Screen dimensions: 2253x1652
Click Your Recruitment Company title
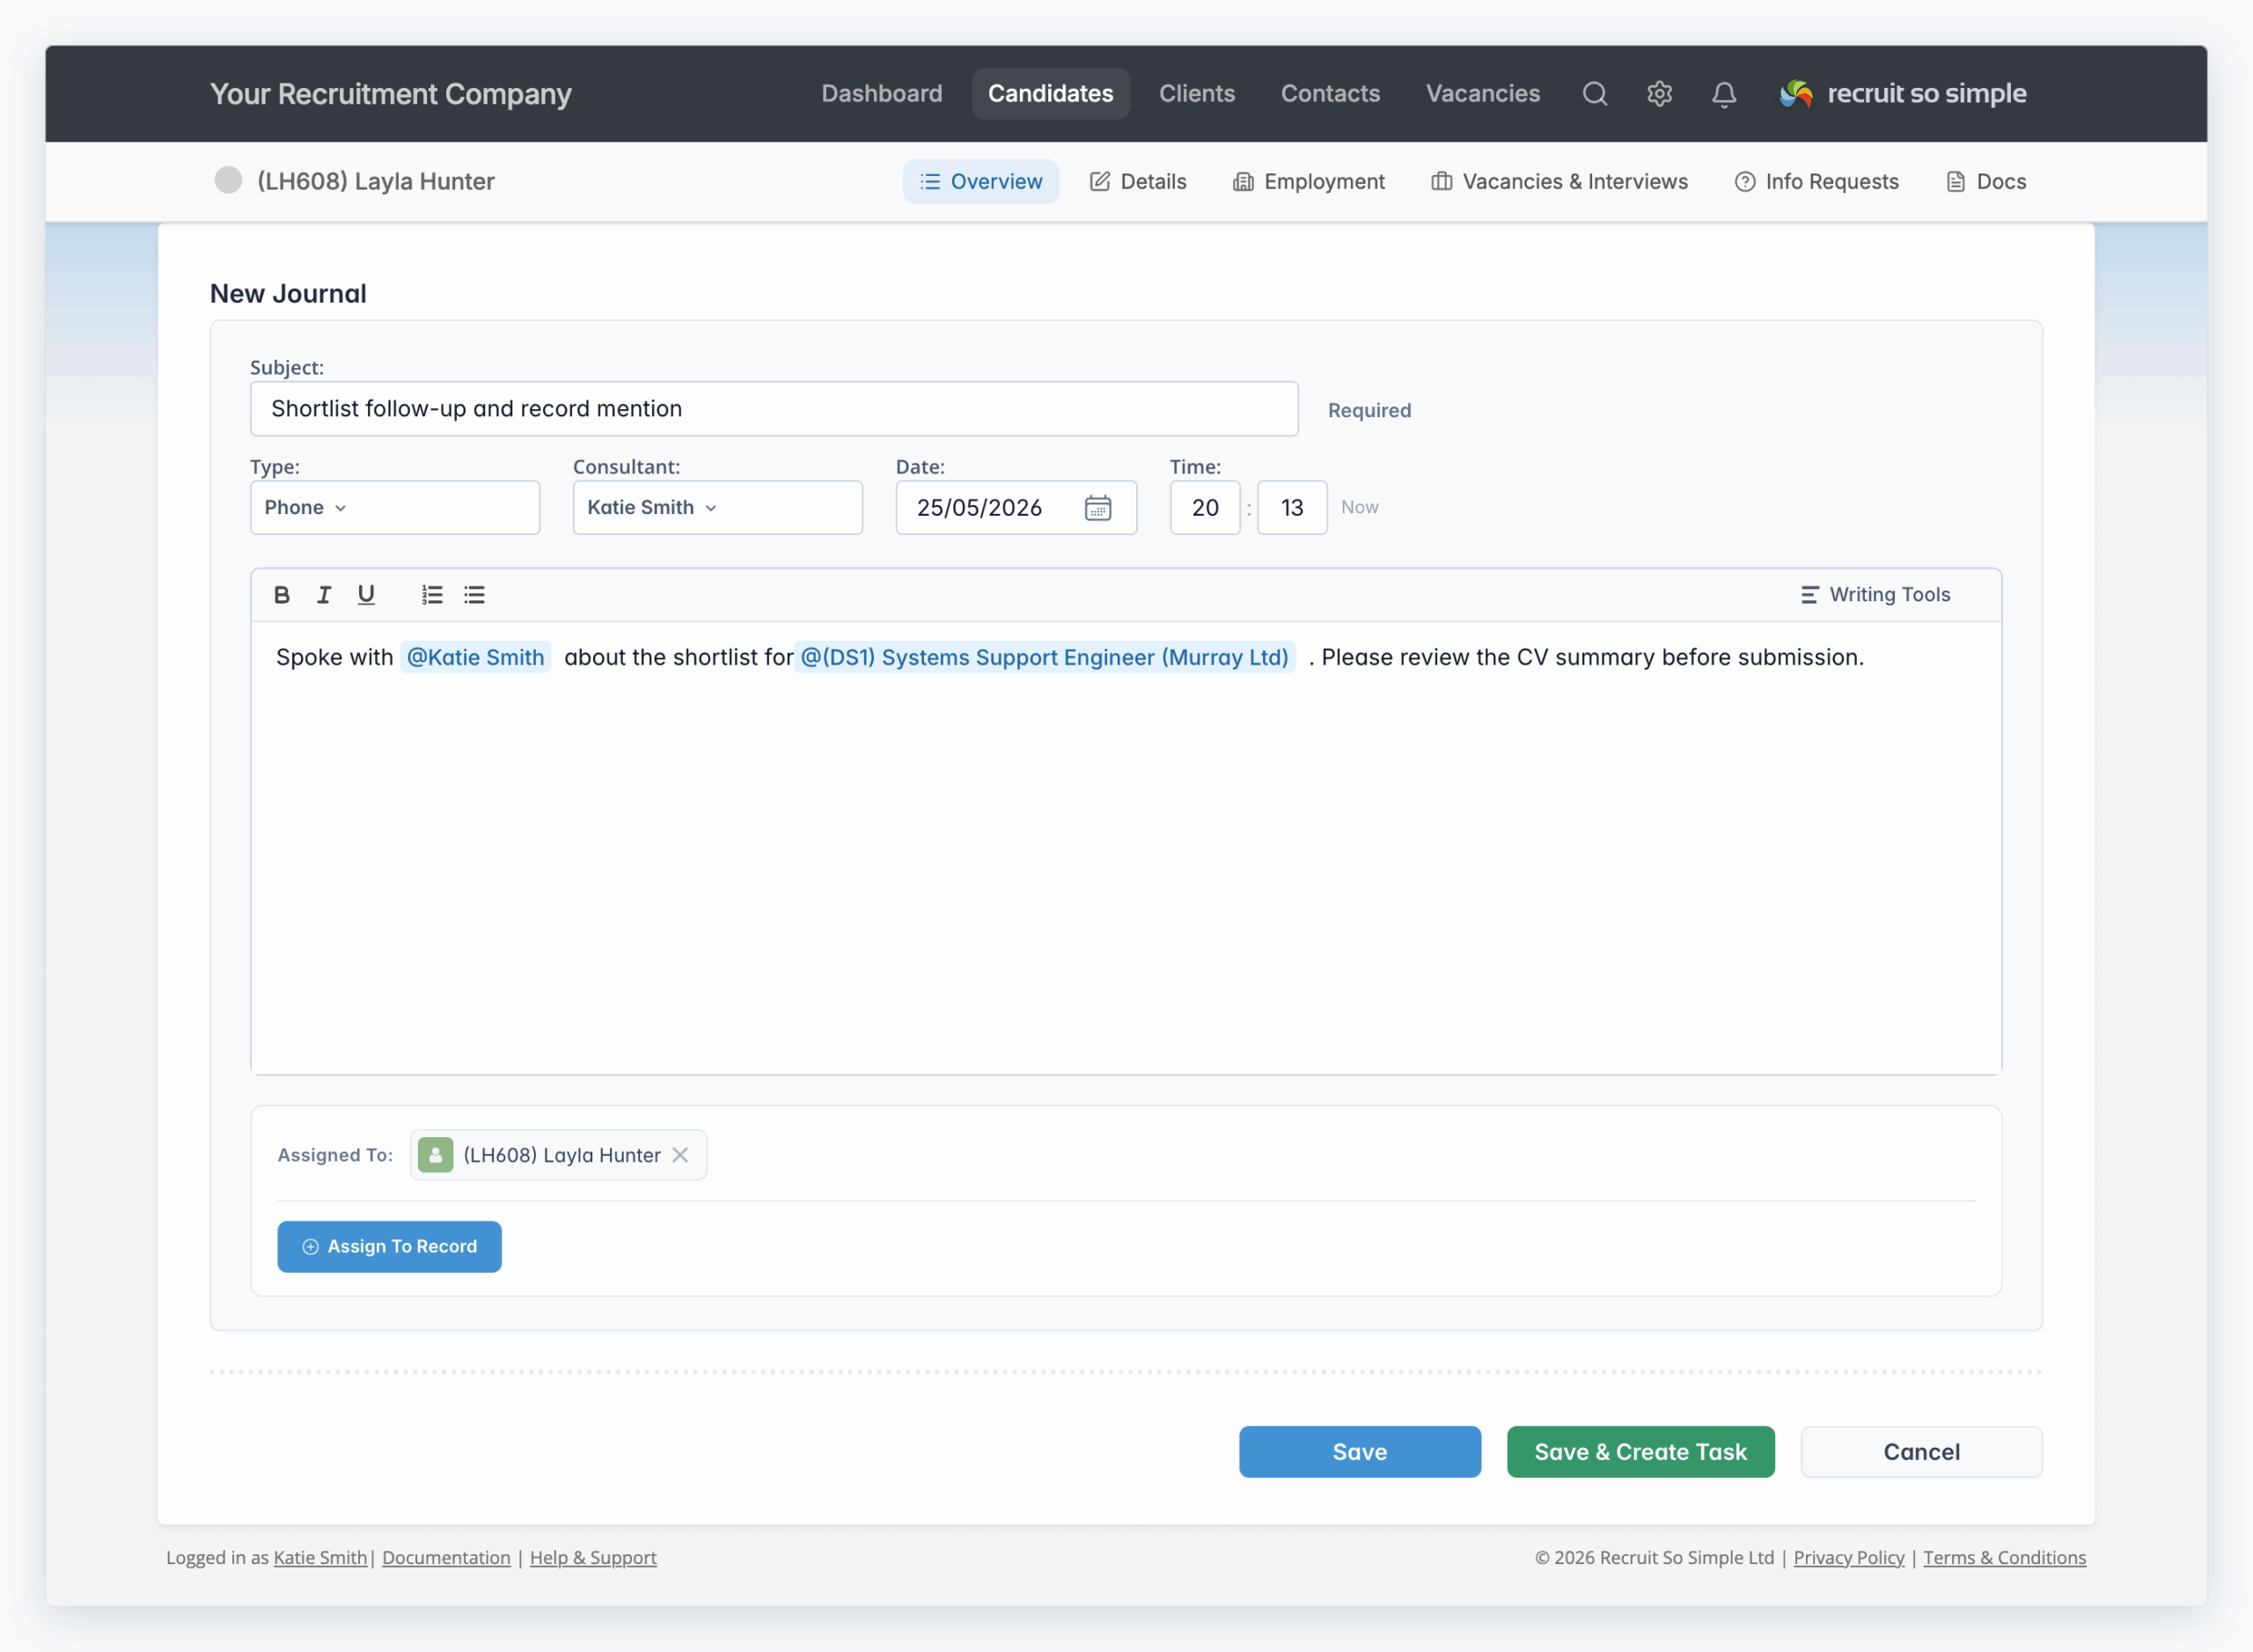391,94
